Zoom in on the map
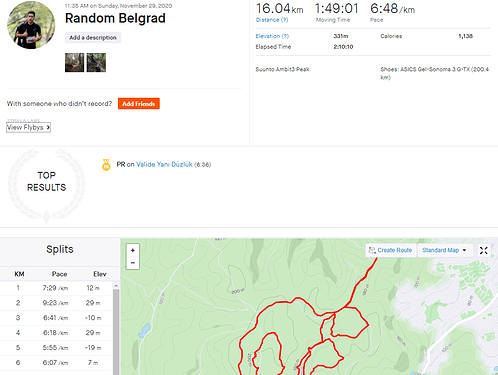 tap(133, 250)
